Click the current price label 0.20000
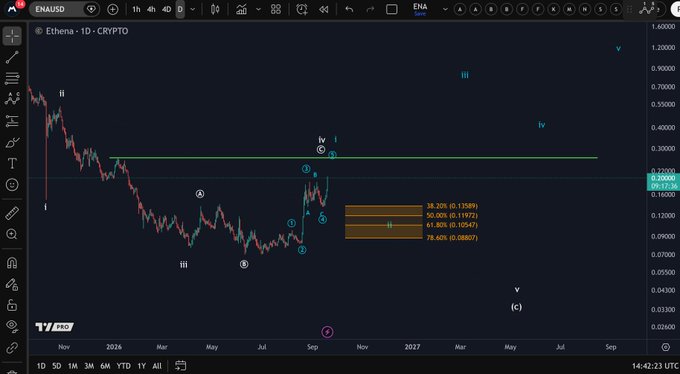The image size is (680, 374). (x=663, y=178)
